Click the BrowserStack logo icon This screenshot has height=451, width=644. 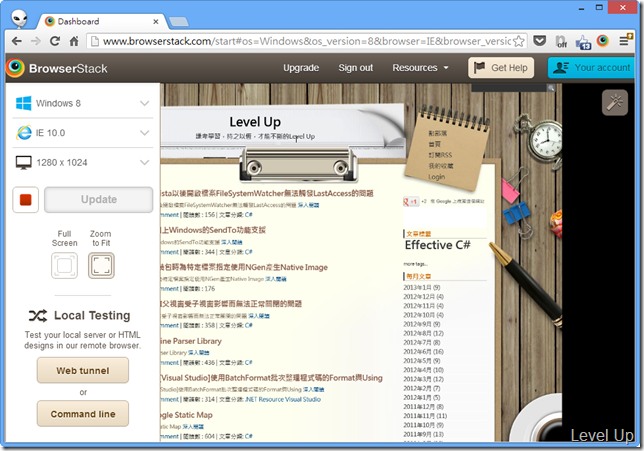[15, 68]
